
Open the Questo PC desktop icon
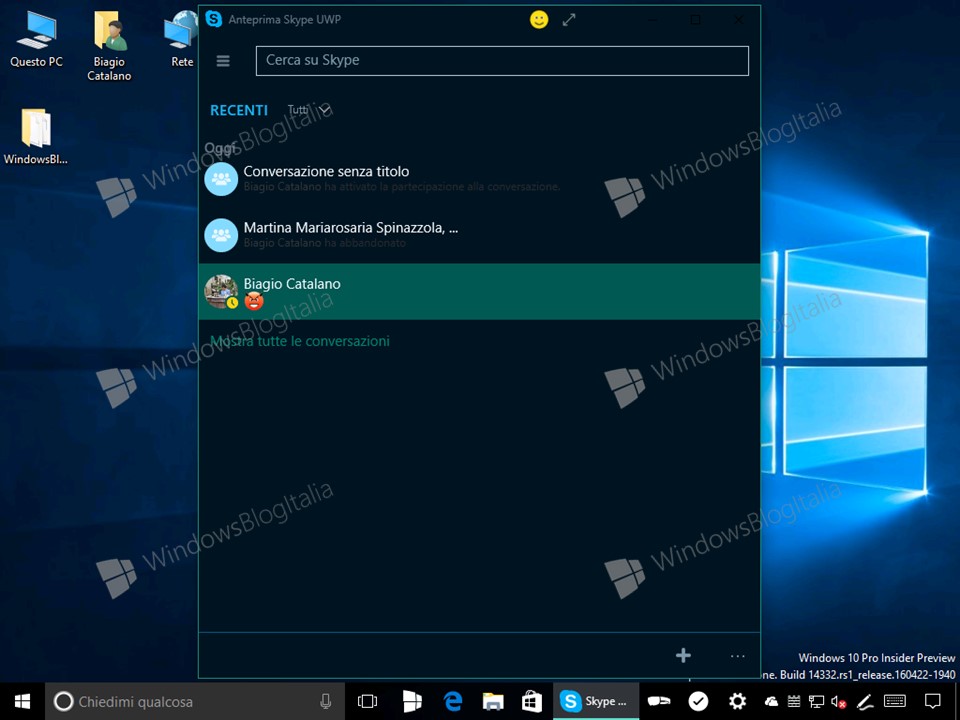36,39
